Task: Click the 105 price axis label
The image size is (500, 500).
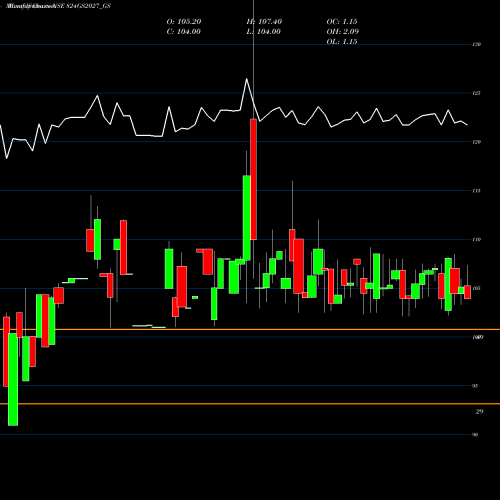Action: click(x=477, y=288)
